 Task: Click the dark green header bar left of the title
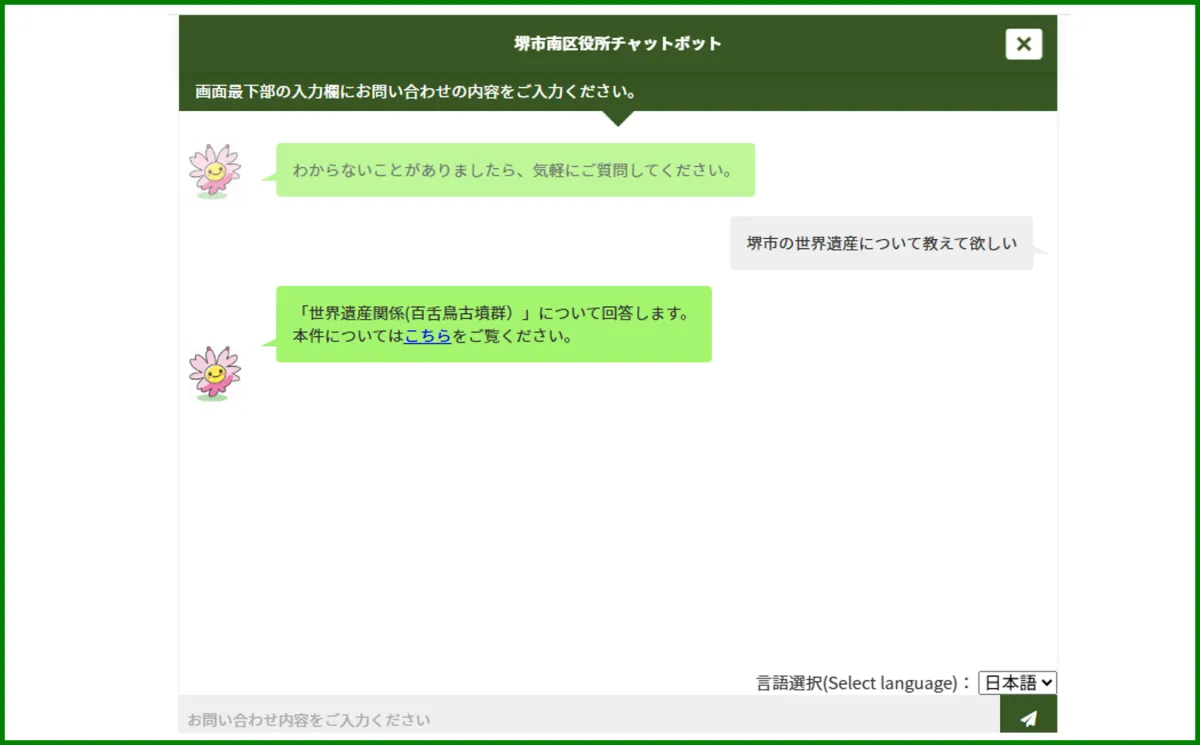tap(340, 44)
